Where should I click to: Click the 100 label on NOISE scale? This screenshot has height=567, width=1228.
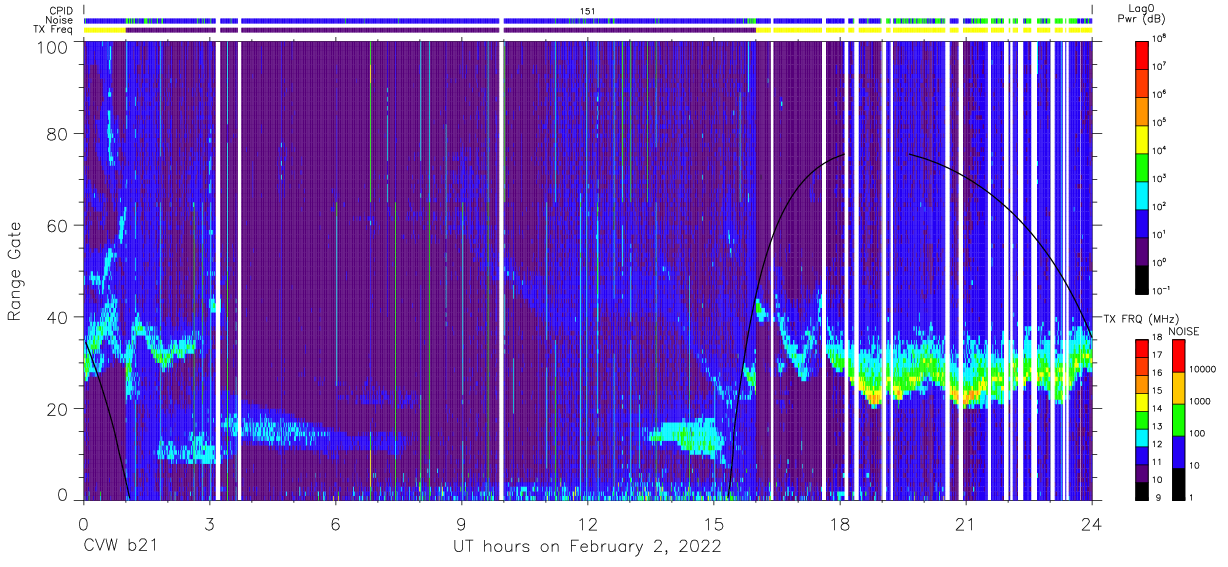click(1198, 433)
